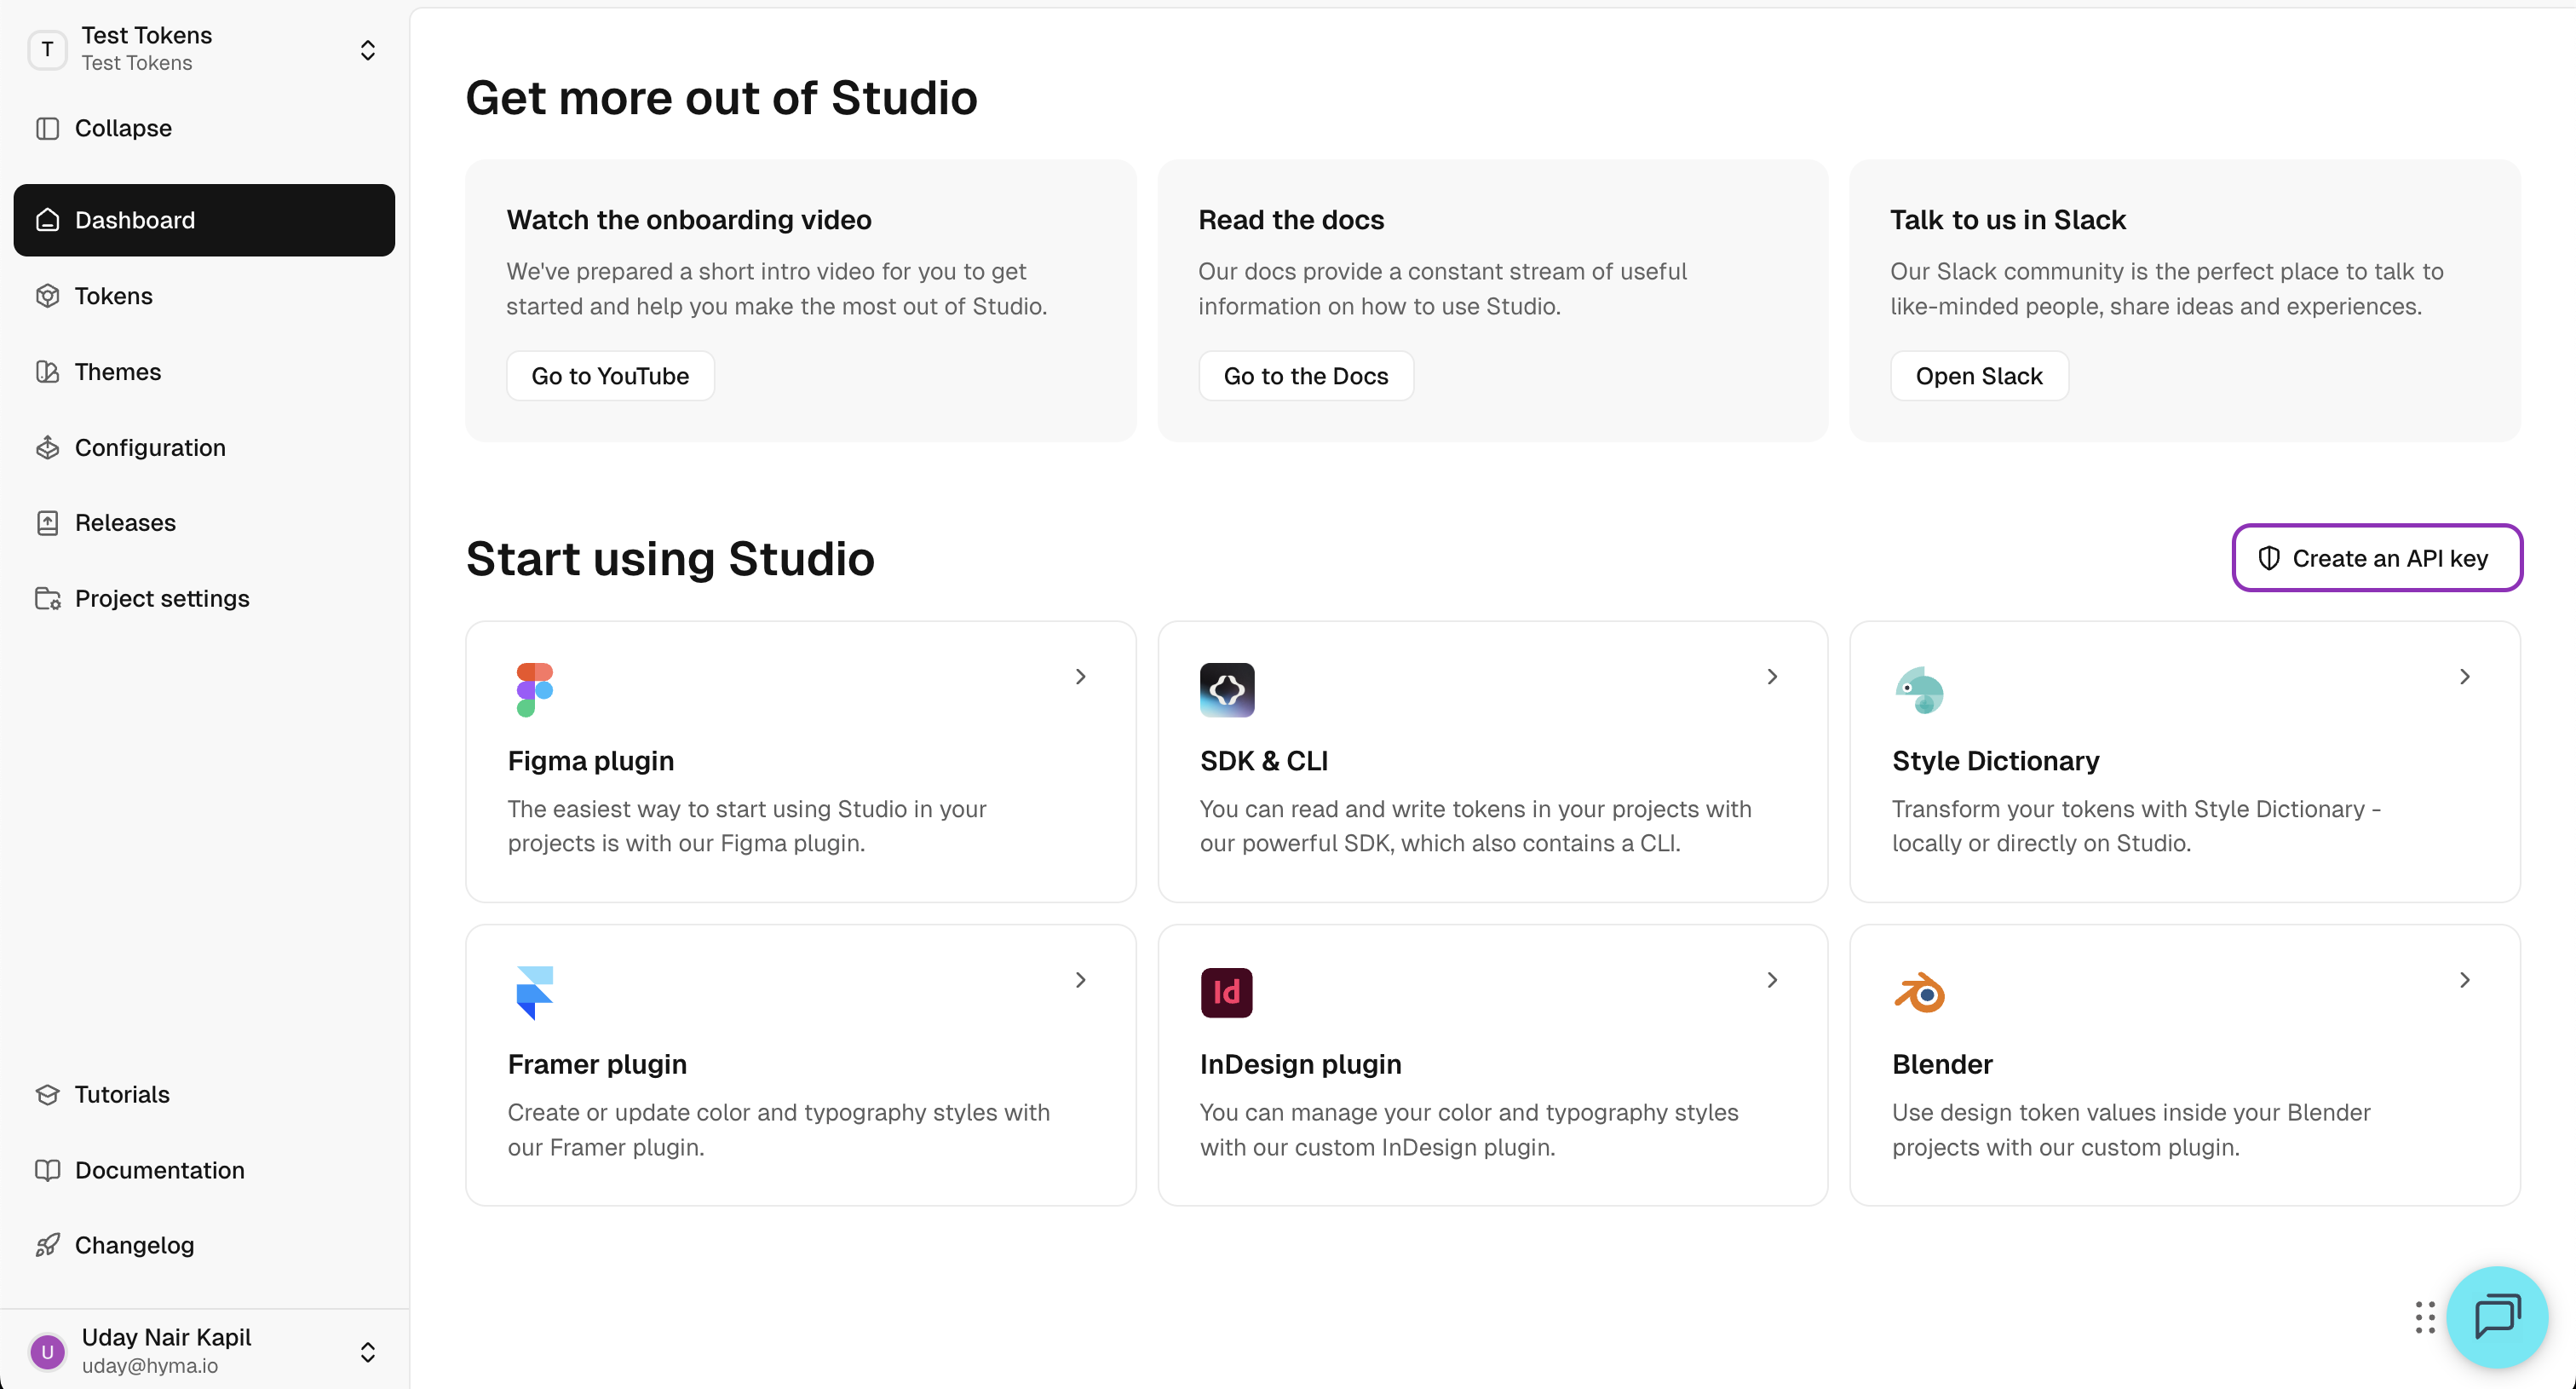Click the Blender logo icon

pyautogui.click(x=1919, y=993)
